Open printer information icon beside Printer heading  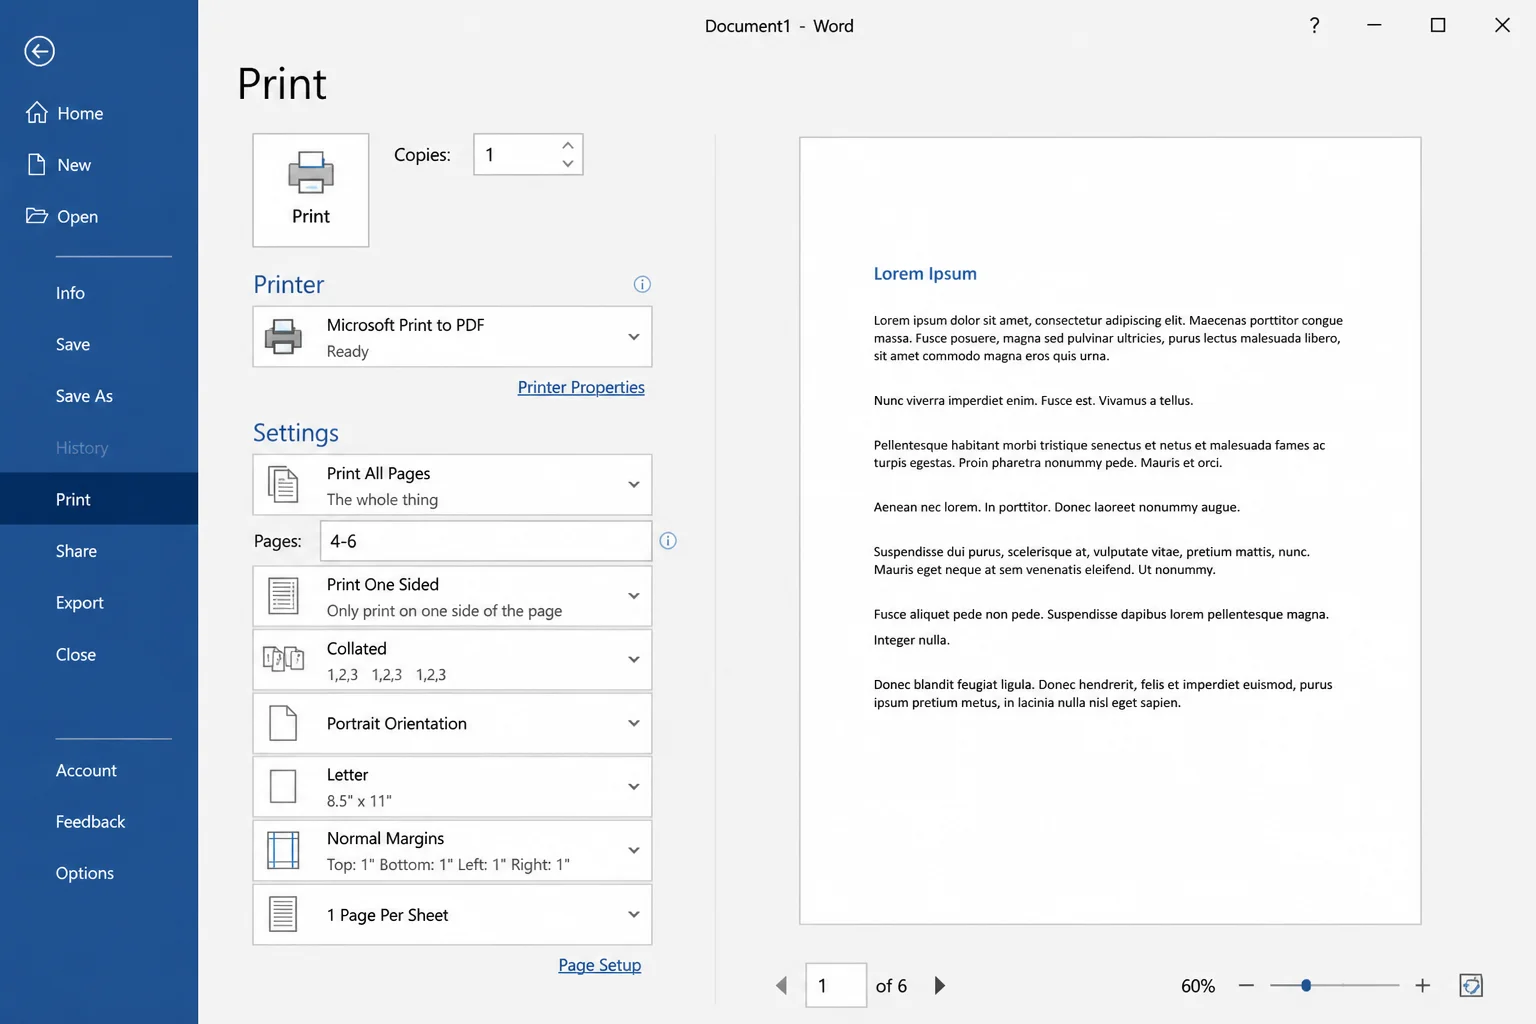click(x=642, y=285)
